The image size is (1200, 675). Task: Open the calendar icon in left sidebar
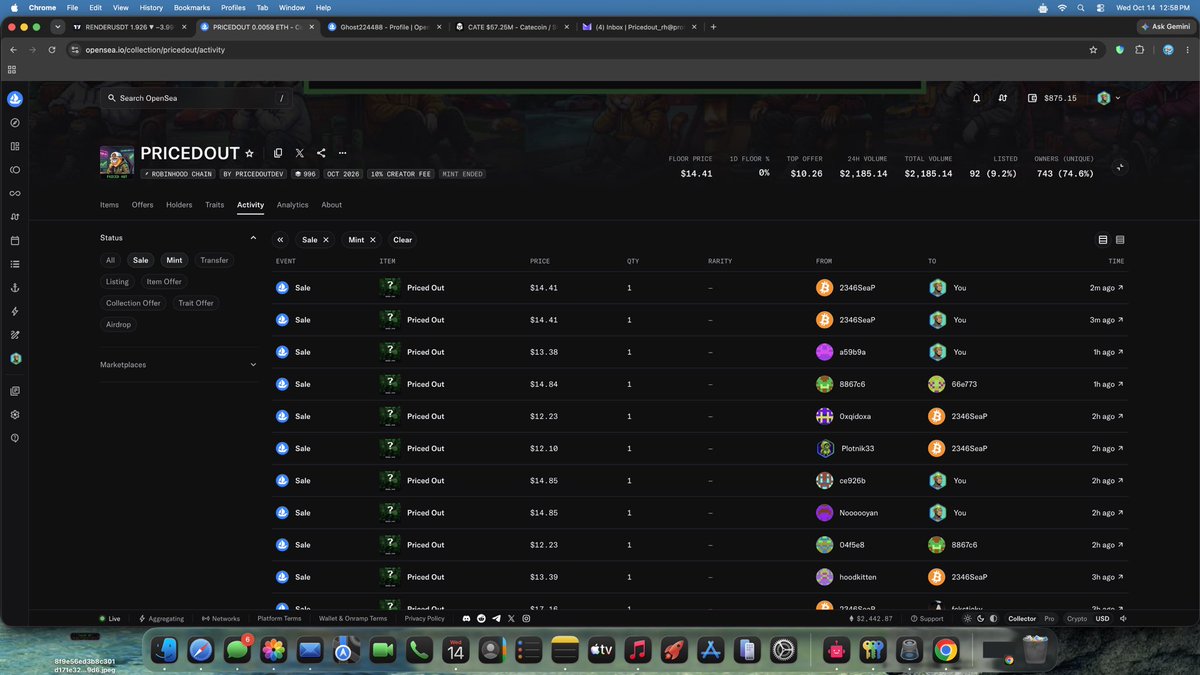point(15,241)
